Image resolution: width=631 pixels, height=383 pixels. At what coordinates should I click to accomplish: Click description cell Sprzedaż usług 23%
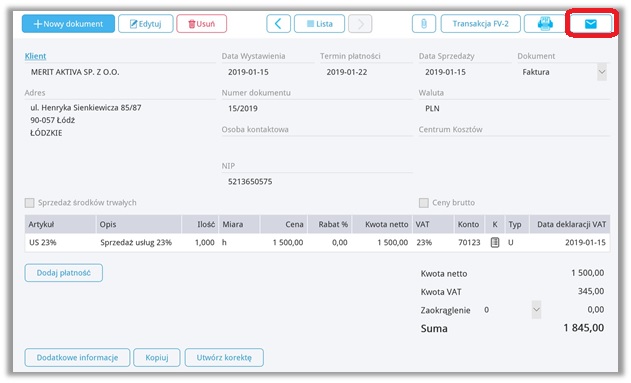tap(136, 243)
